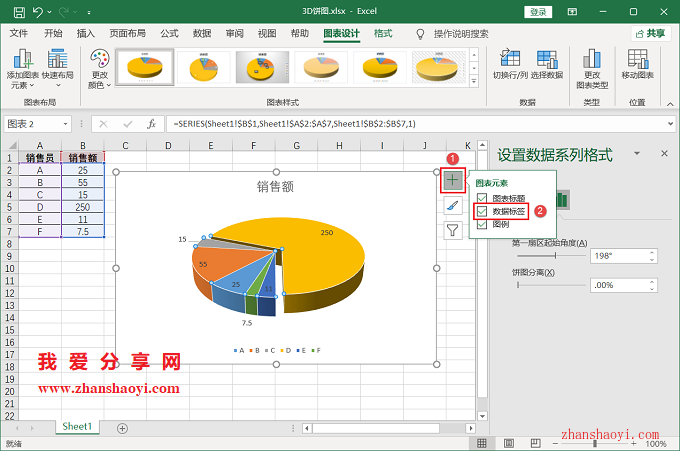This screenshot has height=451, width=680.
Task: Increase first slice angle with spinner up
Action: (652, 252)
